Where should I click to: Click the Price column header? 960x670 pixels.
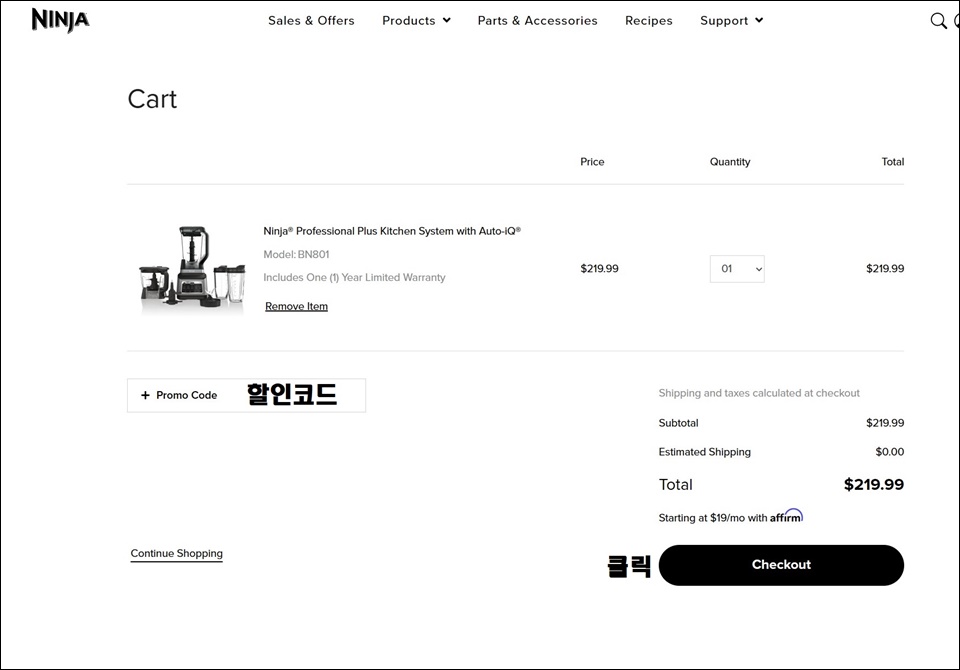(x=592, y=162)
